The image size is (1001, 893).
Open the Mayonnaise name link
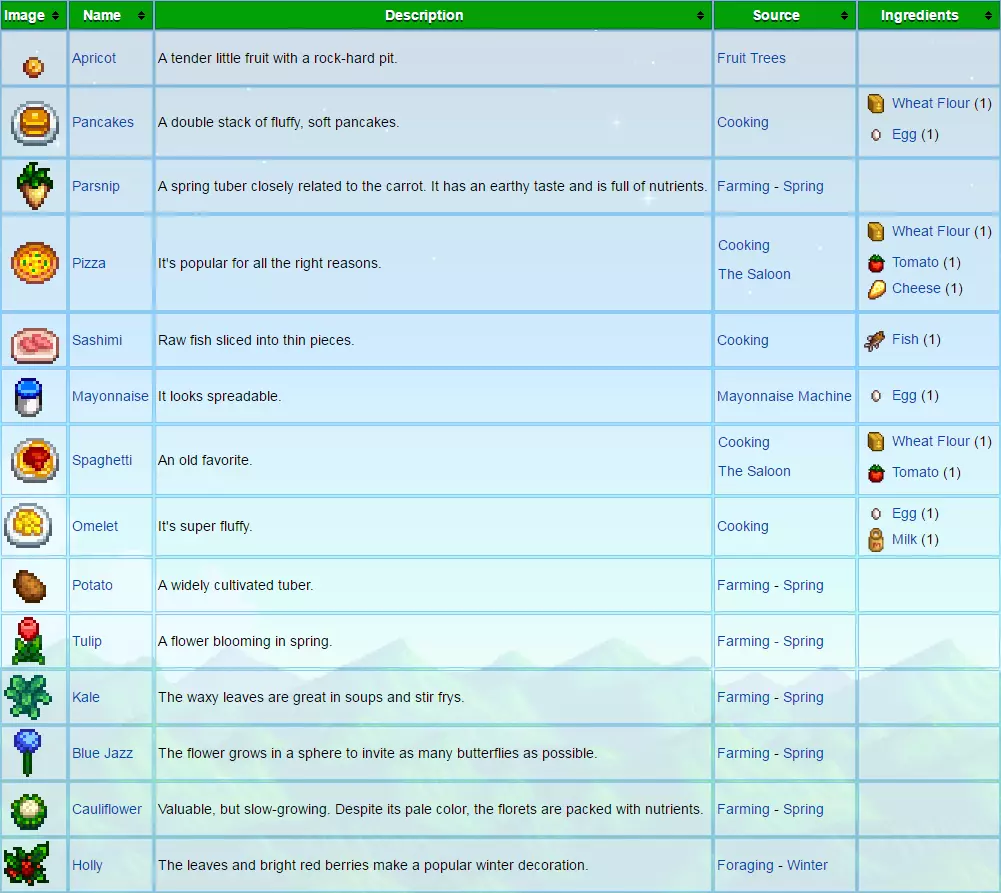(x=110, y=396)
